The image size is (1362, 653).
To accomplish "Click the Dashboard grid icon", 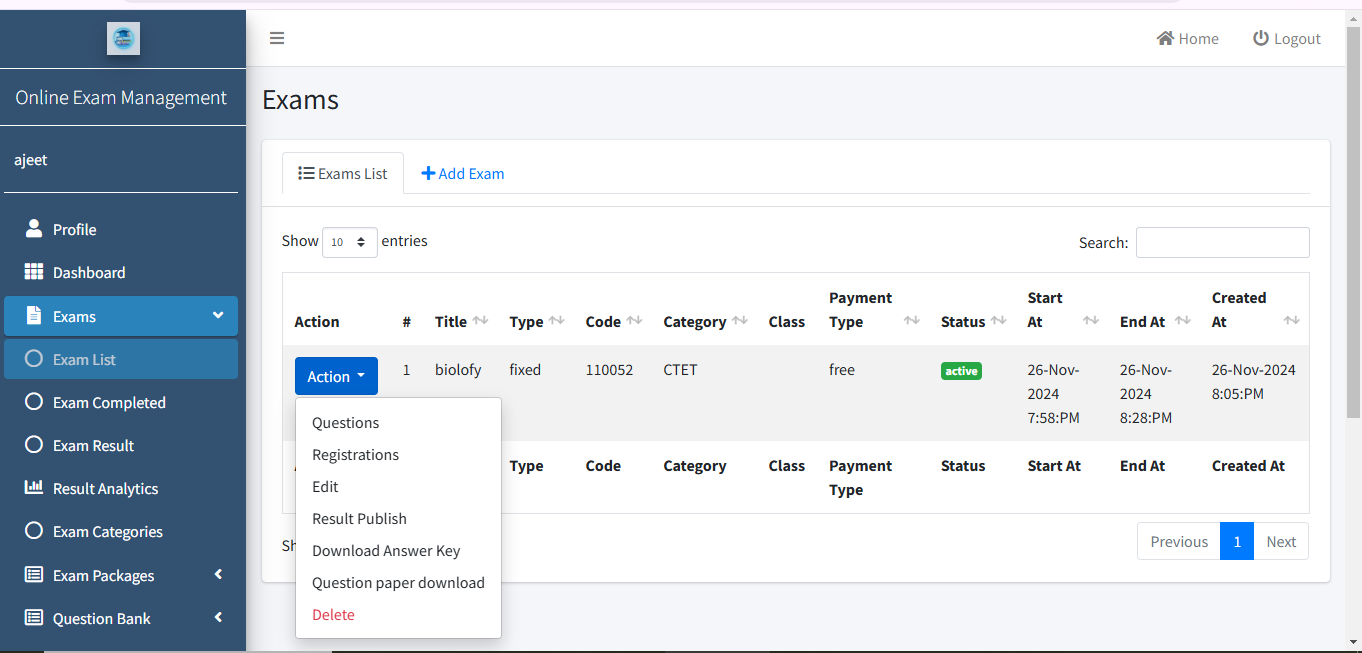I will 34,272.
